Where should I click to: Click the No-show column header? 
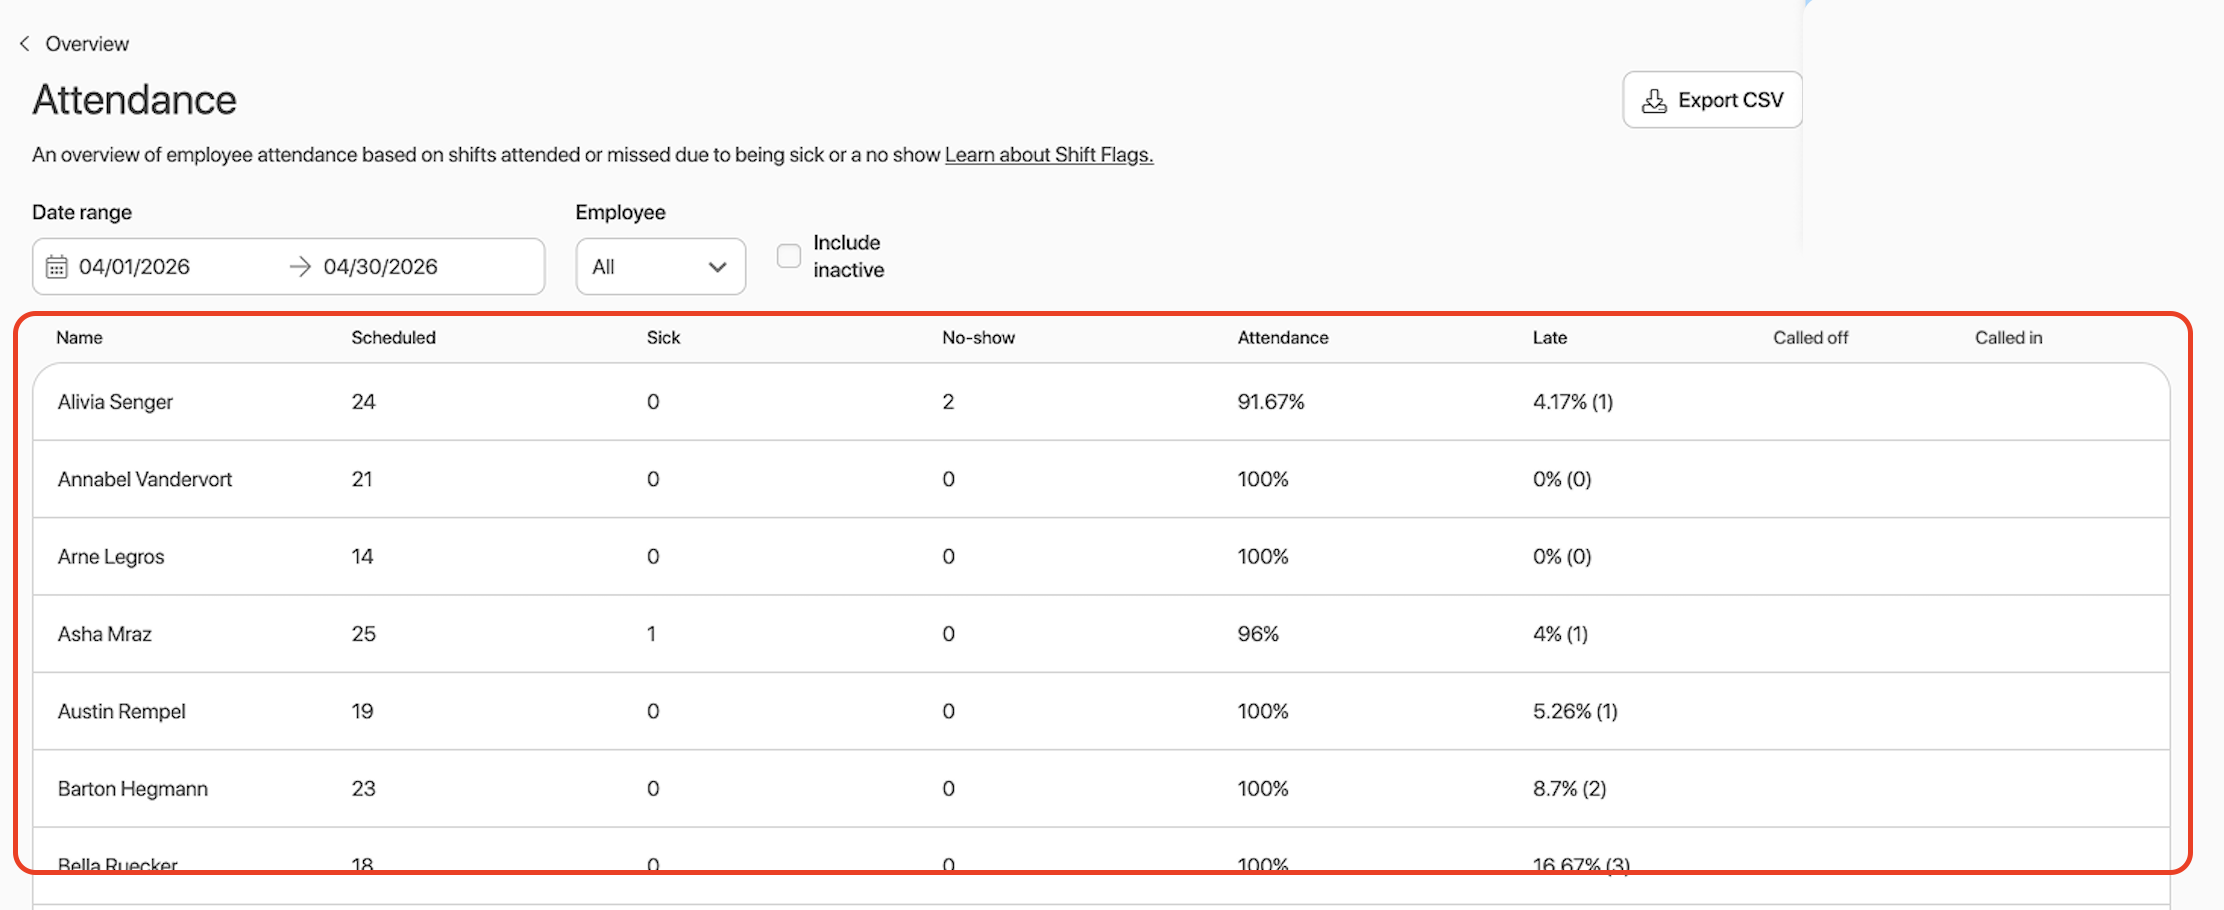978,338
